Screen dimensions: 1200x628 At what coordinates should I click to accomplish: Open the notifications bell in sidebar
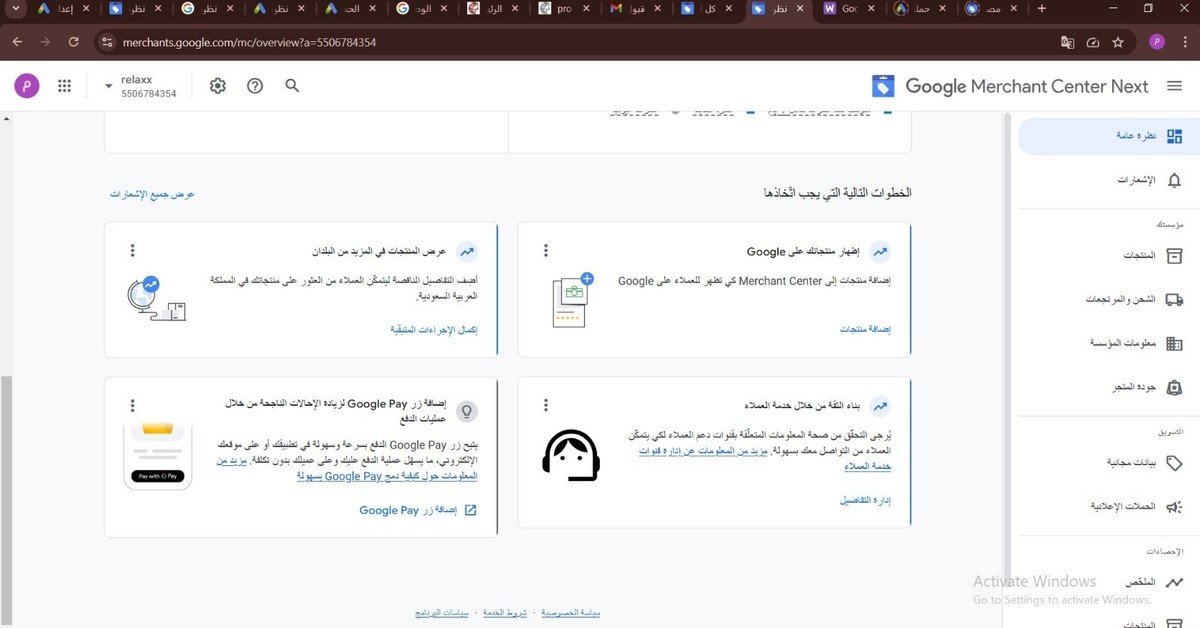[1174, 180]
